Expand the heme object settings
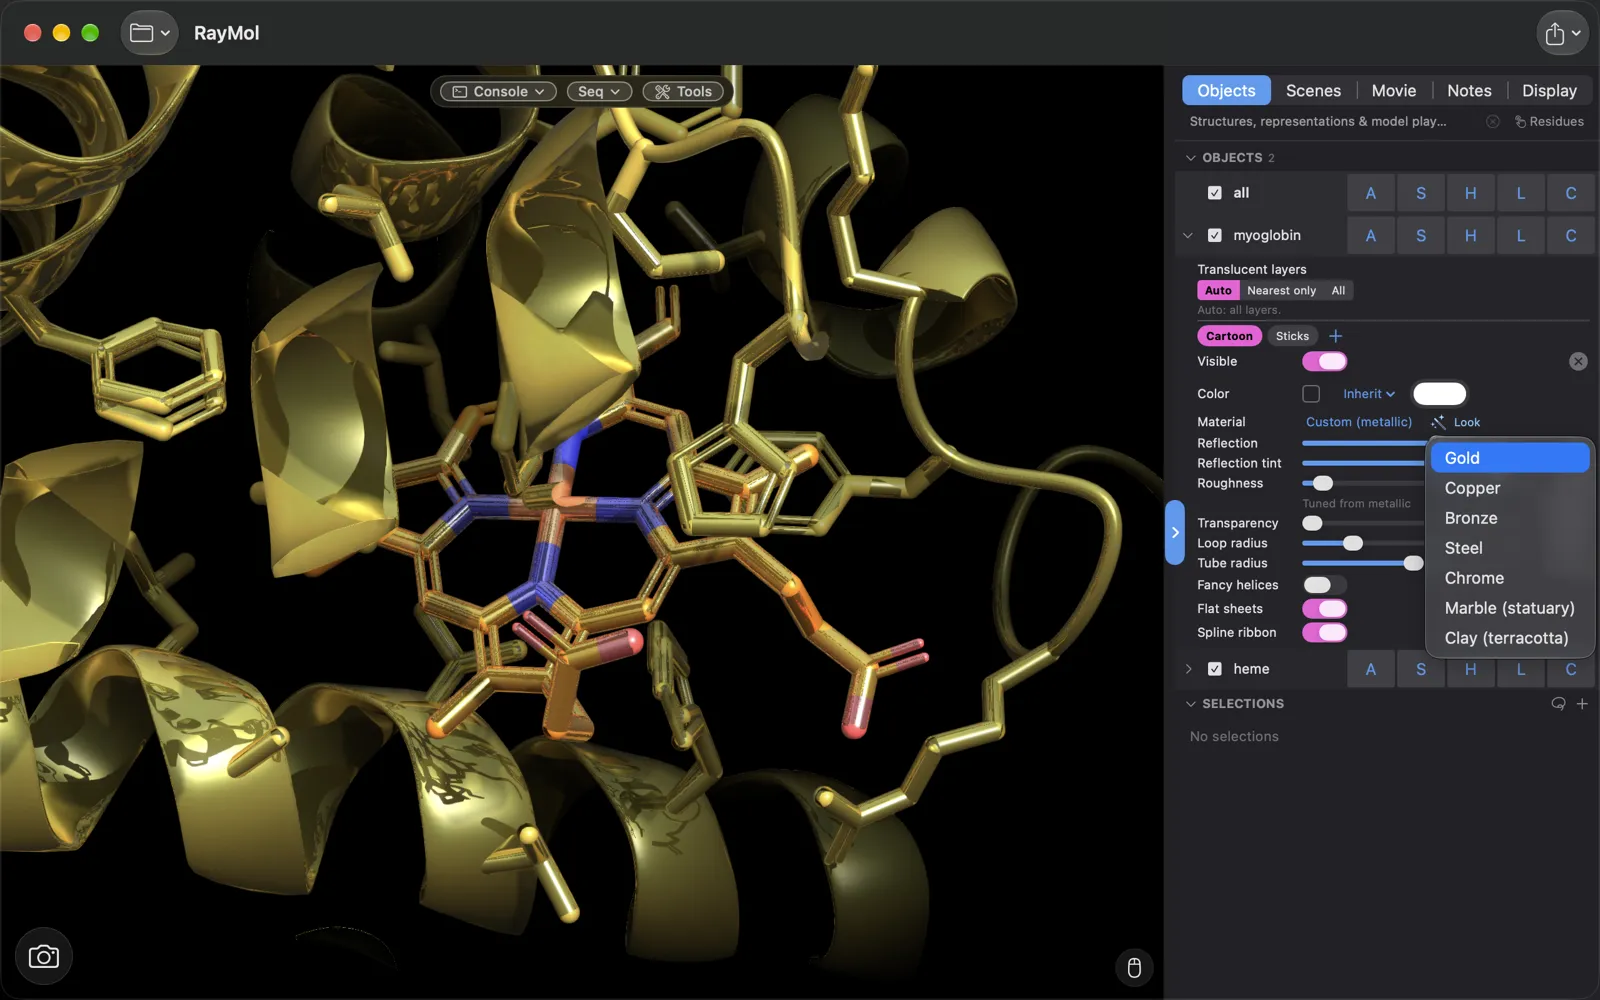 tap(1188, 669)
